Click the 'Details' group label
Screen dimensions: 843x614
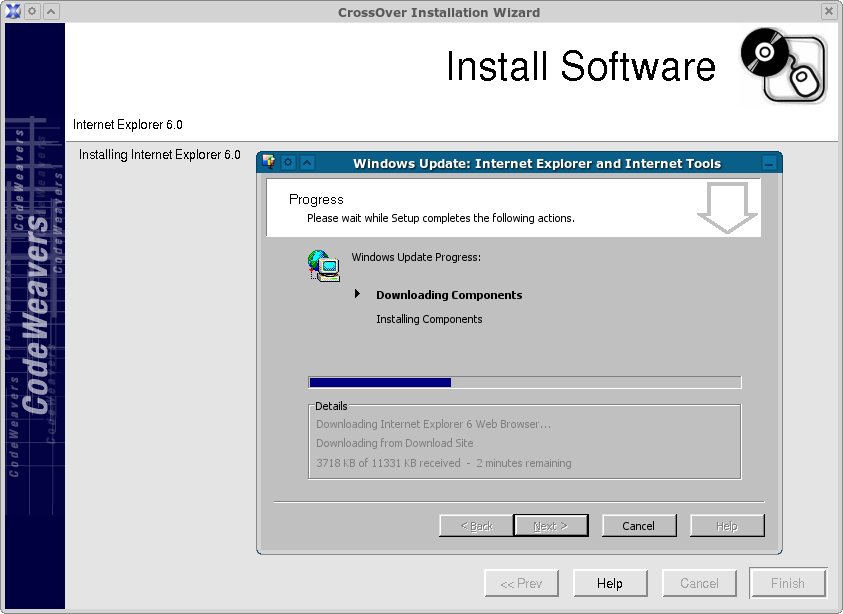tap(331, 406)
